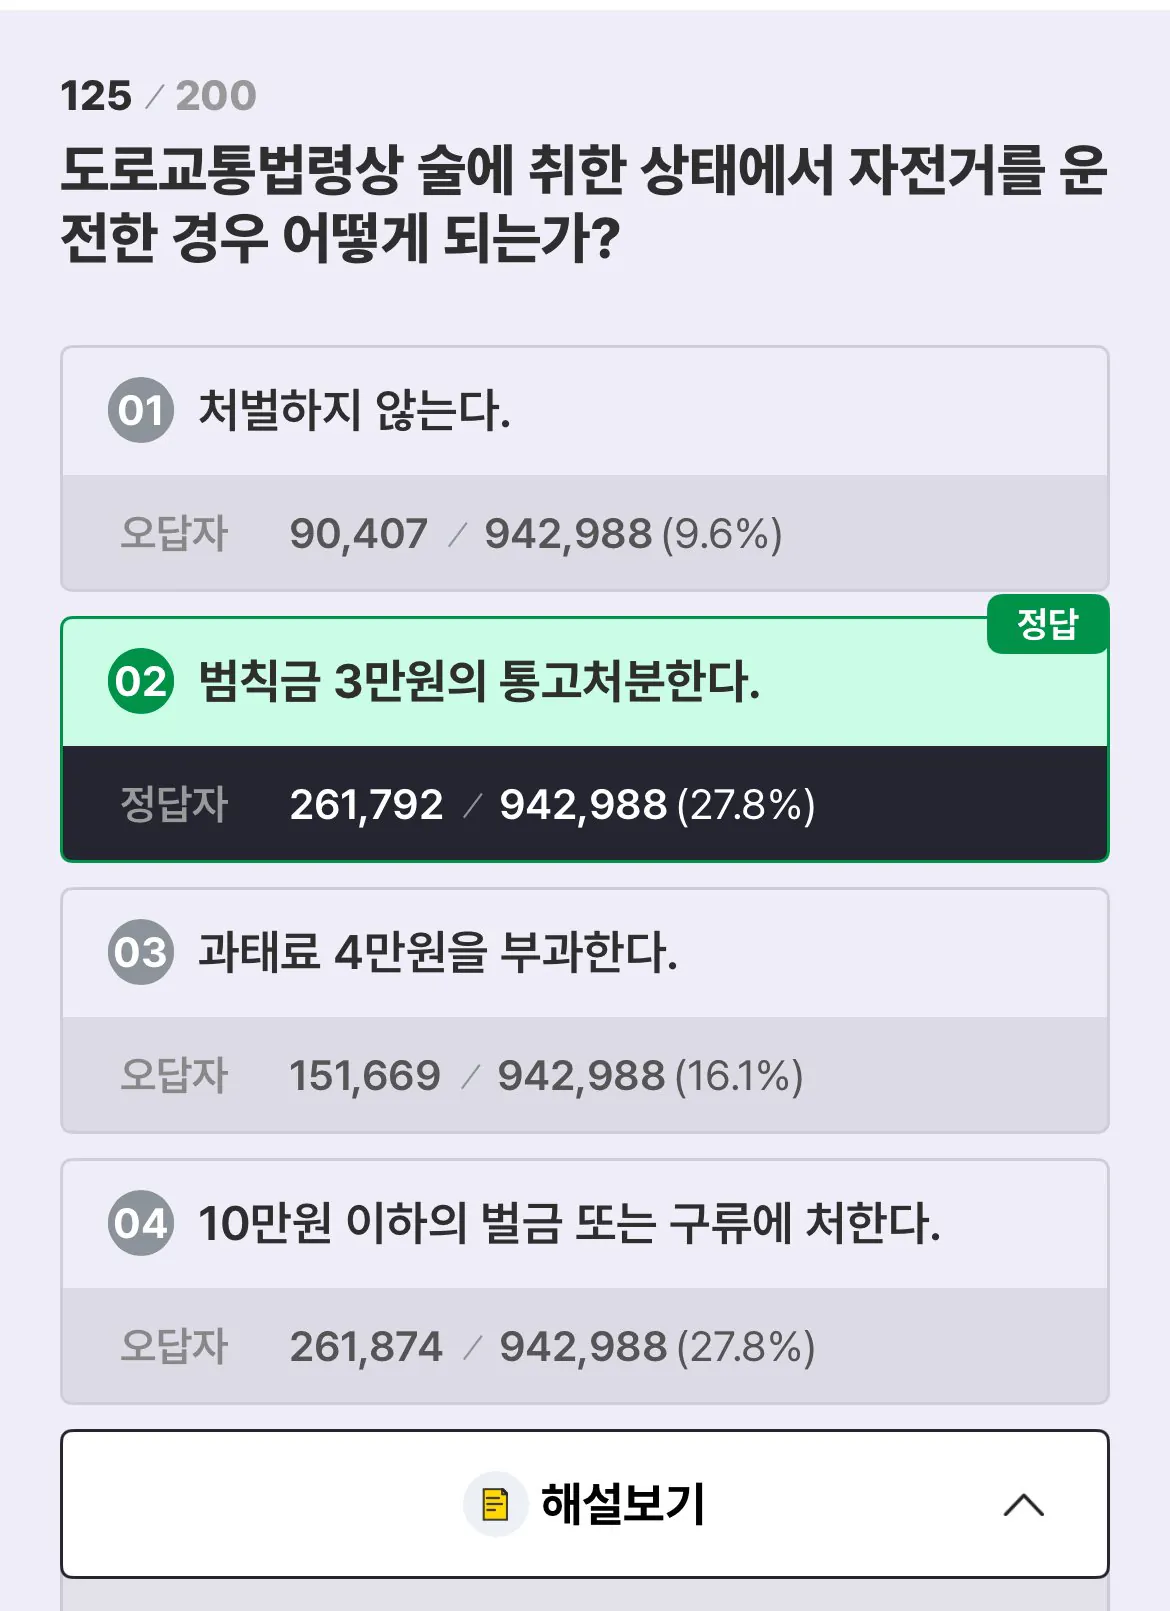
Task: Click the 90,407 wrong answerers count
Action: click(x=358, y=533)
